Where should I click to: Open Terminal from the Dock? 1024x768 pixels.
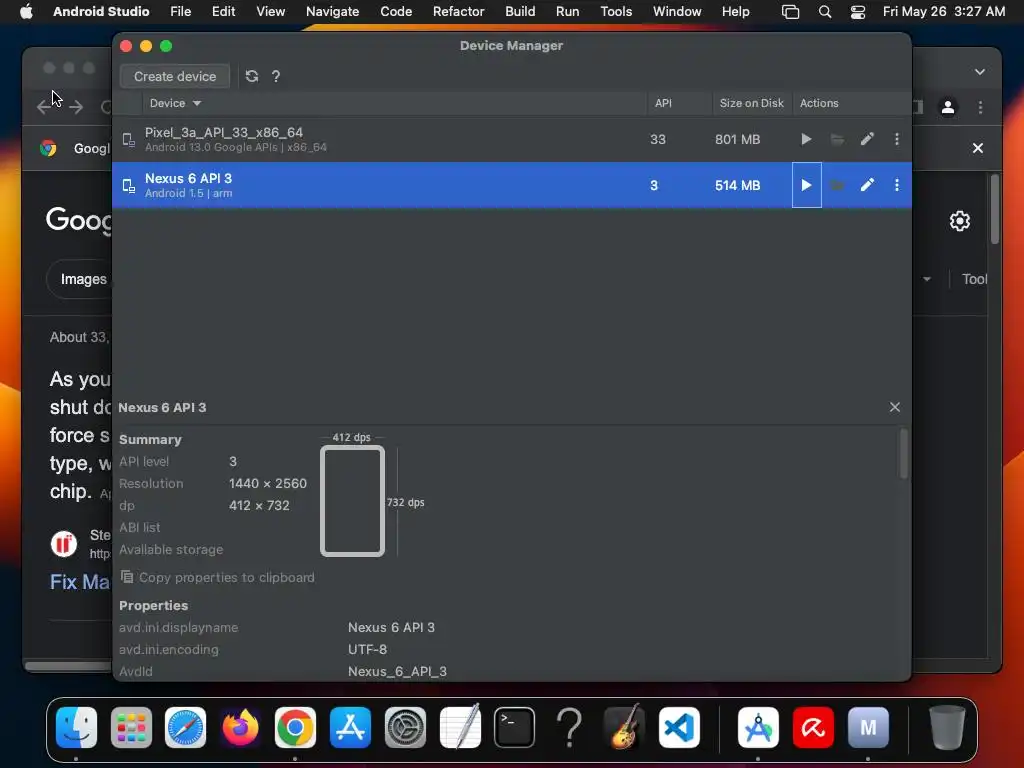pos(515,727)
